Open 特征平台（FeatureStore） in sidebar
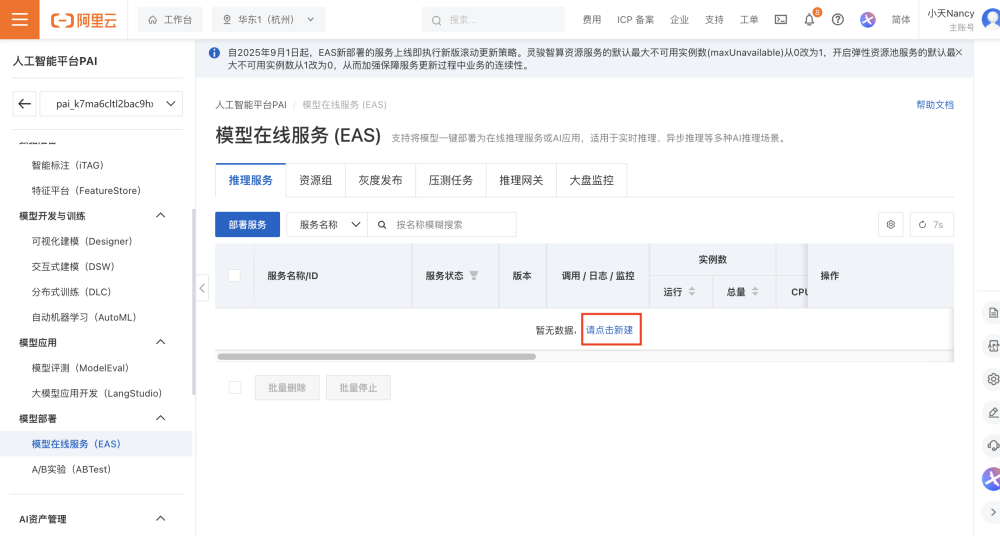 86,190
